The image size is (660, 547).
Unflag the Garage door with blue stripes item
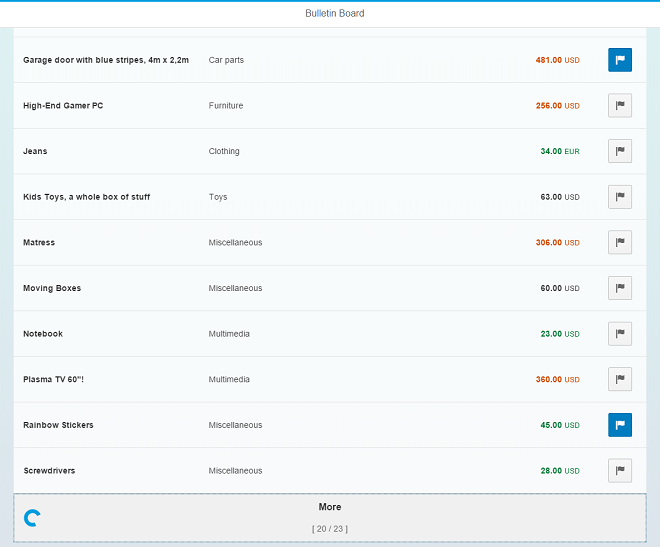[x=620, y=60]
